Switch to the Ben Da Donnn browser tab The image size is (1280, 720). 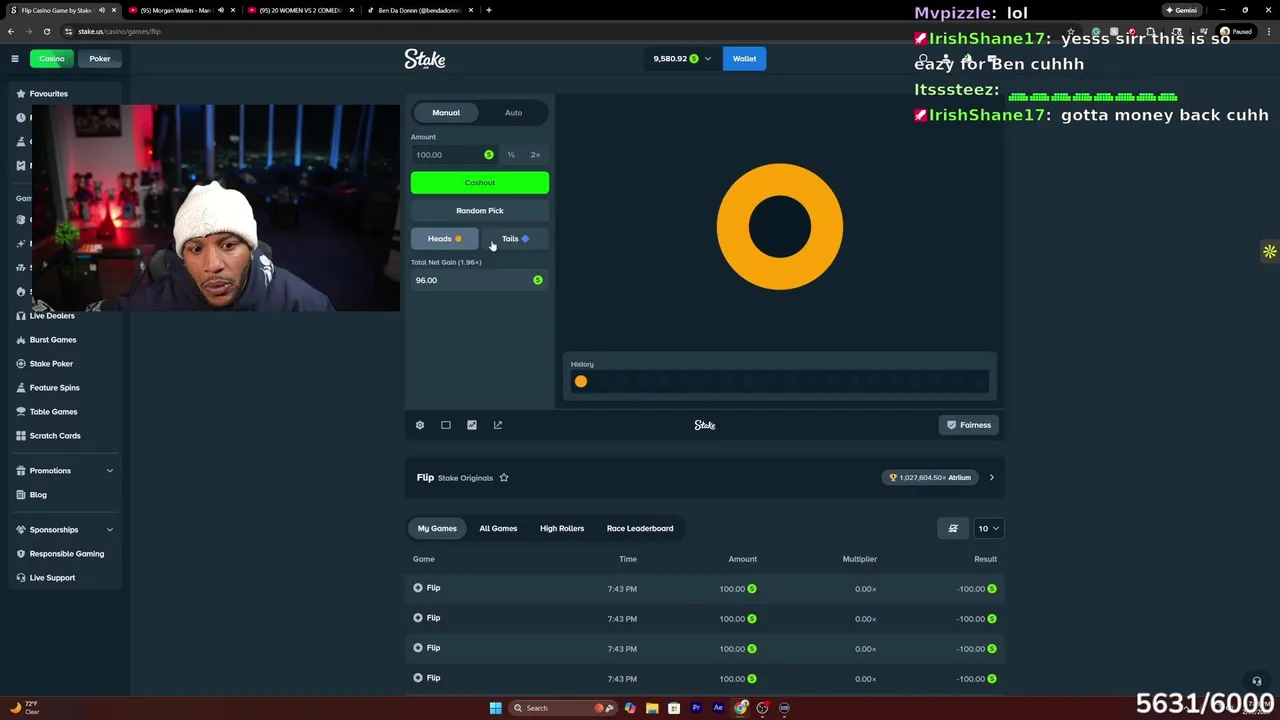pyautogui.click(x=420, y=10)
